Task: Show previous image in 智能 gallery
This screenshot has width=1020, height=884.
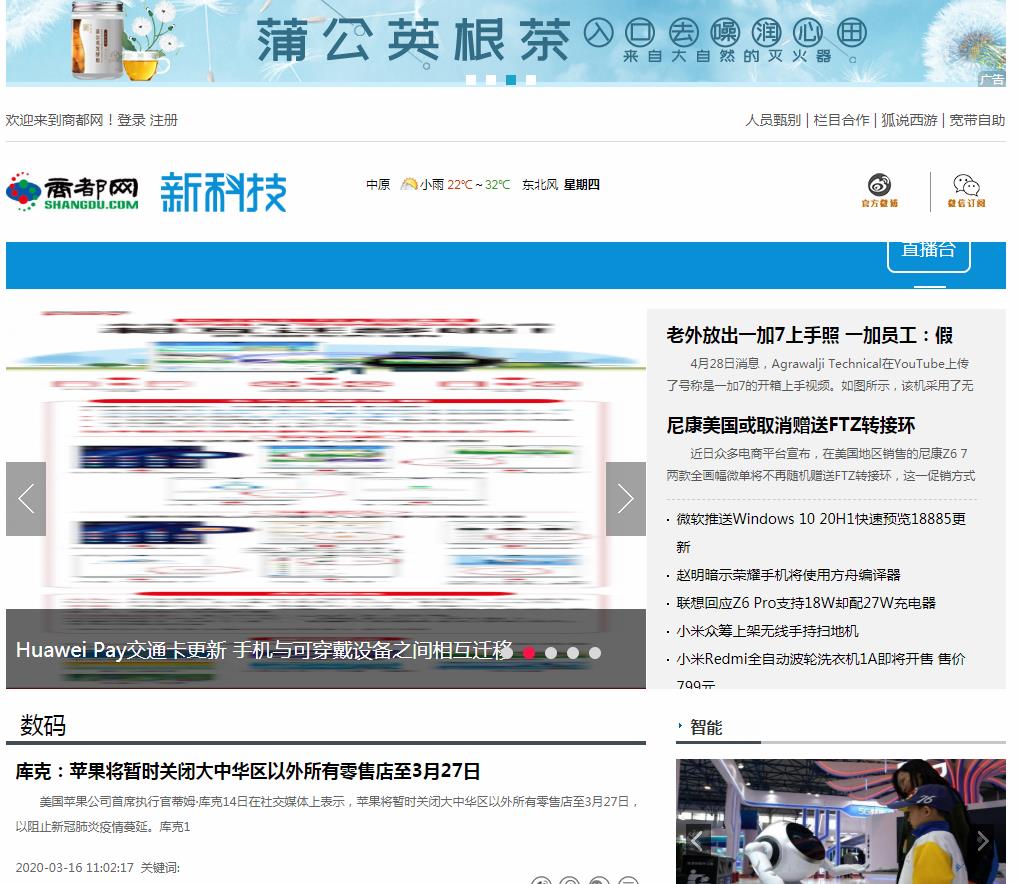Action: [696, 840]
